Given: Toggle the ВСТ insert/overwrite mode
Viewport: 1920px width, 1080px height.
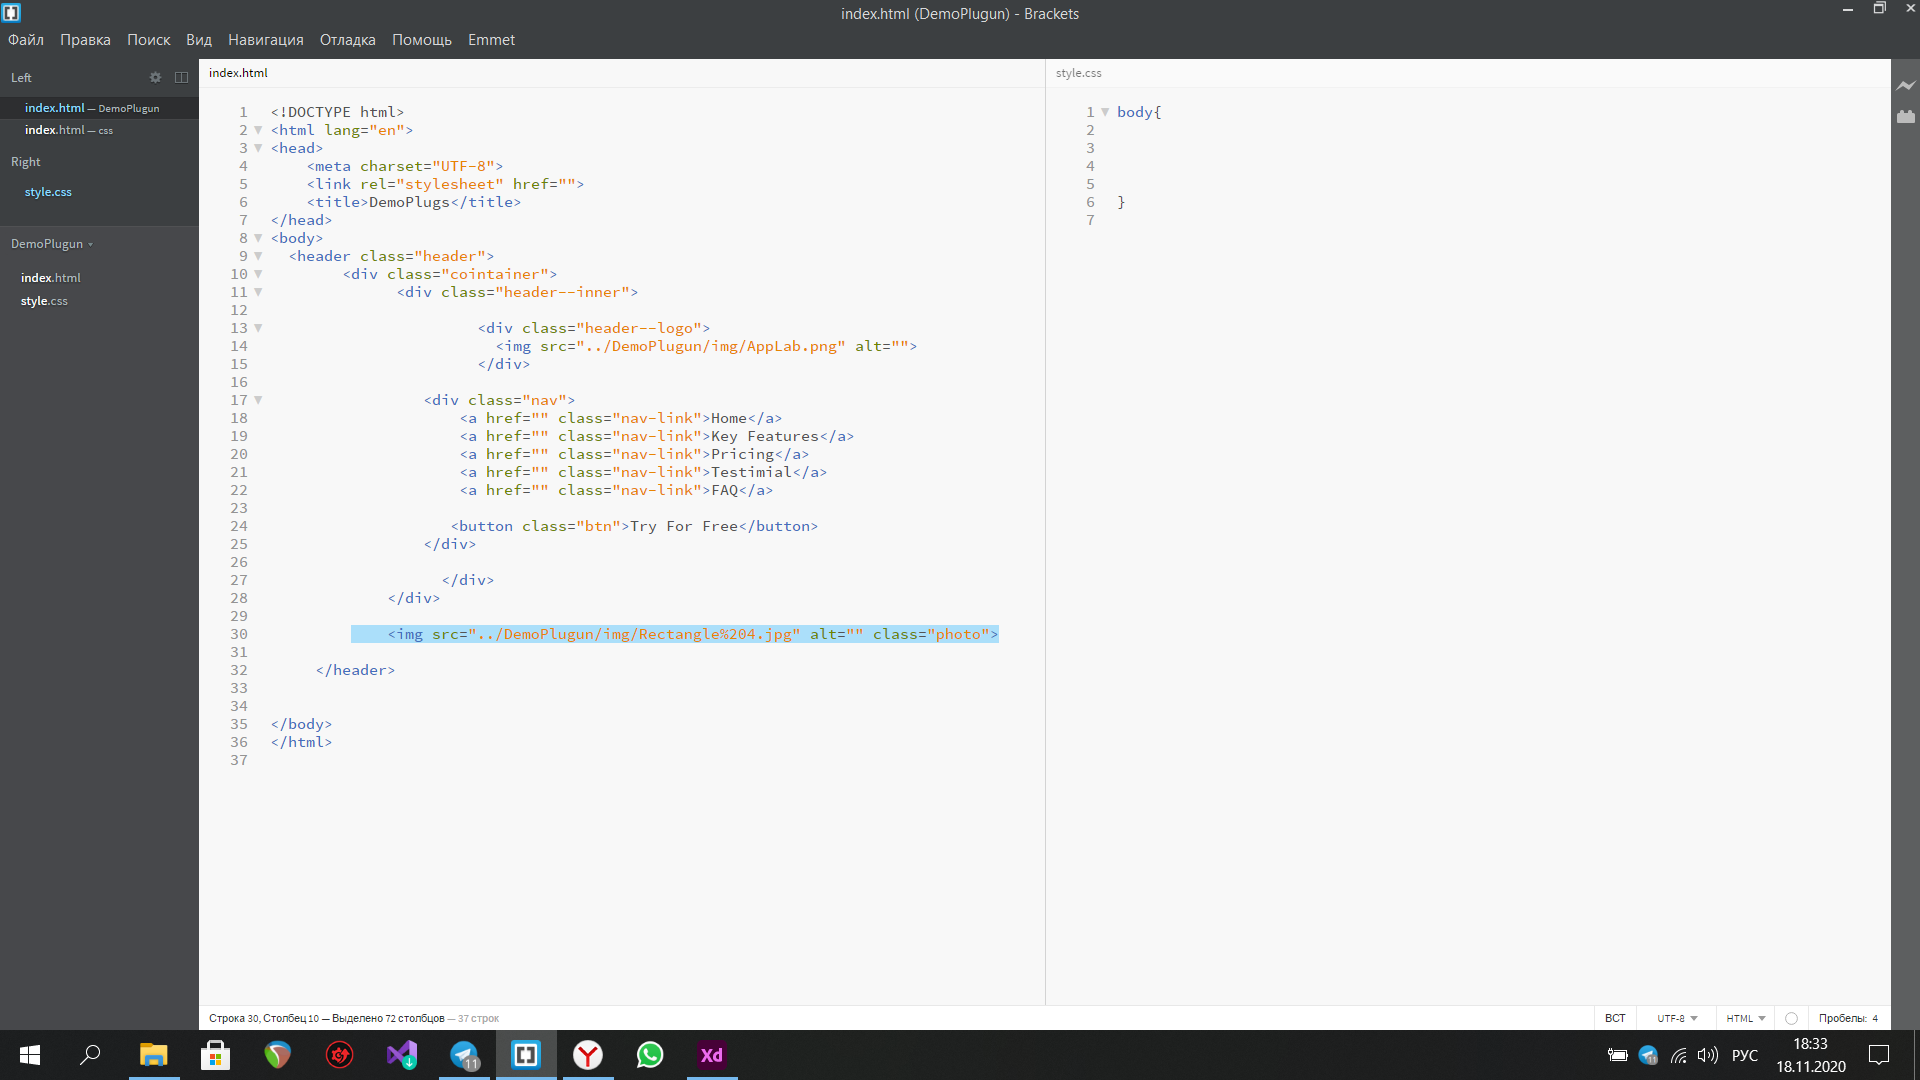Looking at the screenshot, I should coord(1615,1018).
